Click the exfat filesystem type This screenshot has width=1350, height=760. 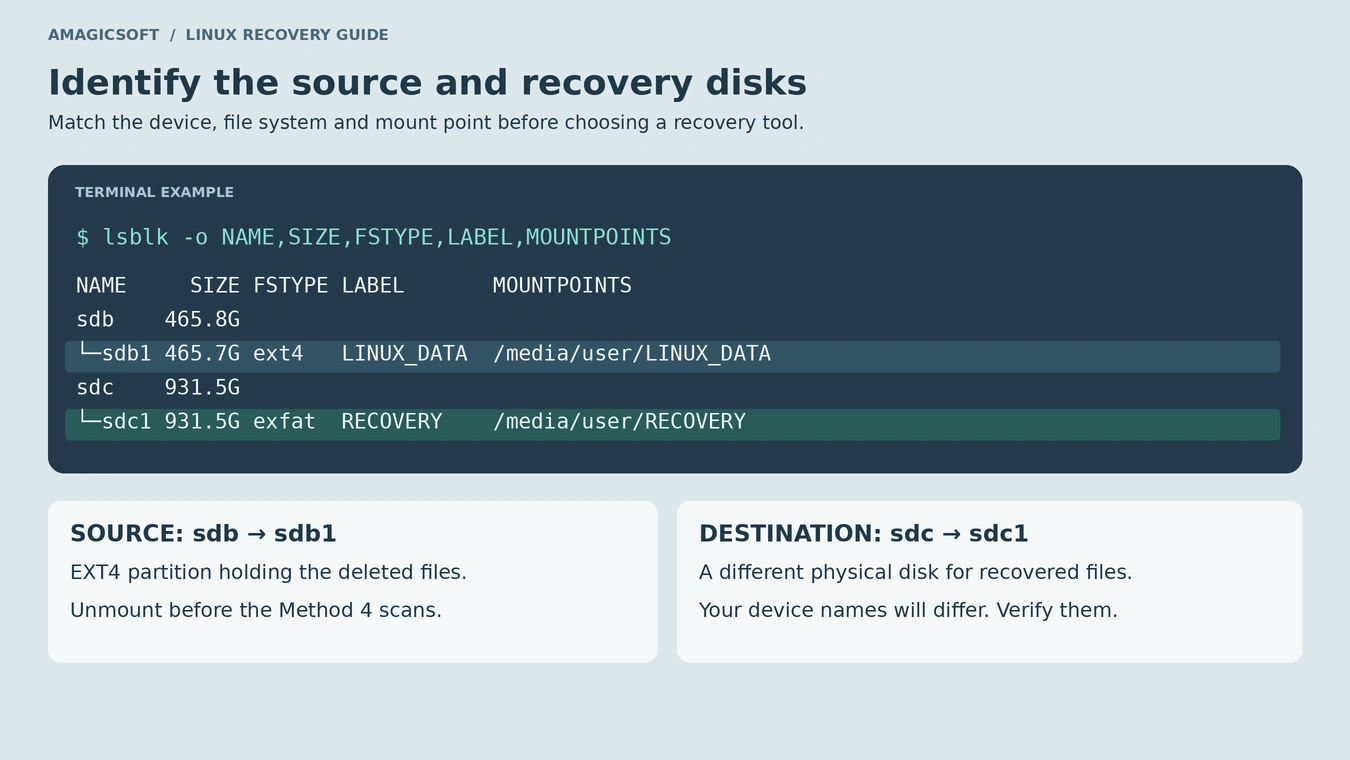click(x=284, y=422)
